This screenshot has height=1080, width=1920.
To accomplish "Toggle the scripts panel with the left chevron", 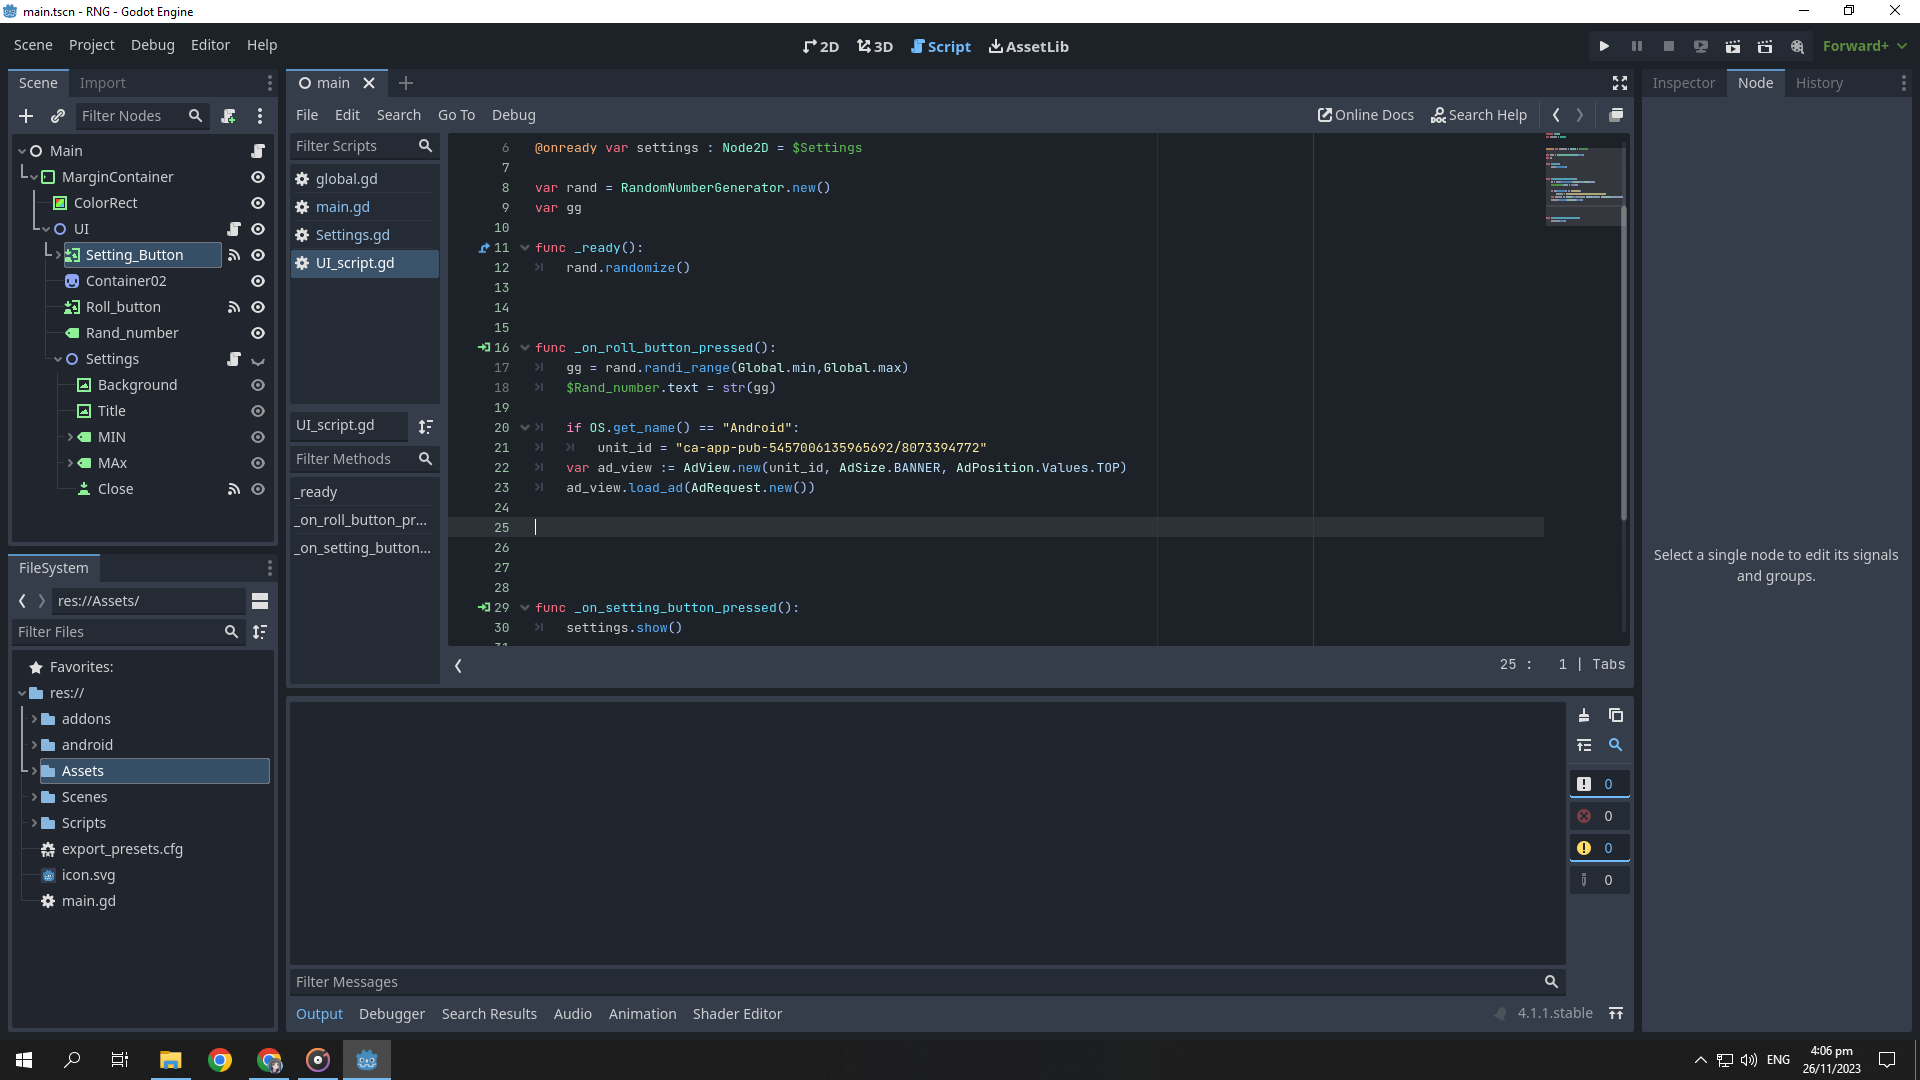I will coord(458,666).
